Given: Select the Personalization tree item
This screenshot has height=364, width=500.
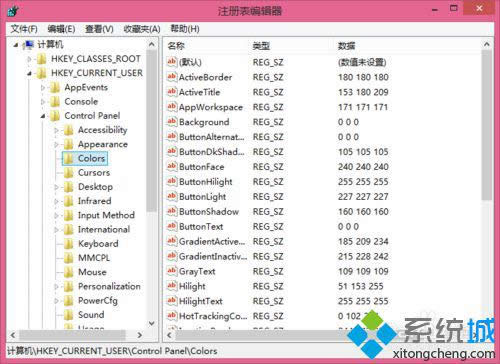Looking at the screenshot, I should click(109, 286).
